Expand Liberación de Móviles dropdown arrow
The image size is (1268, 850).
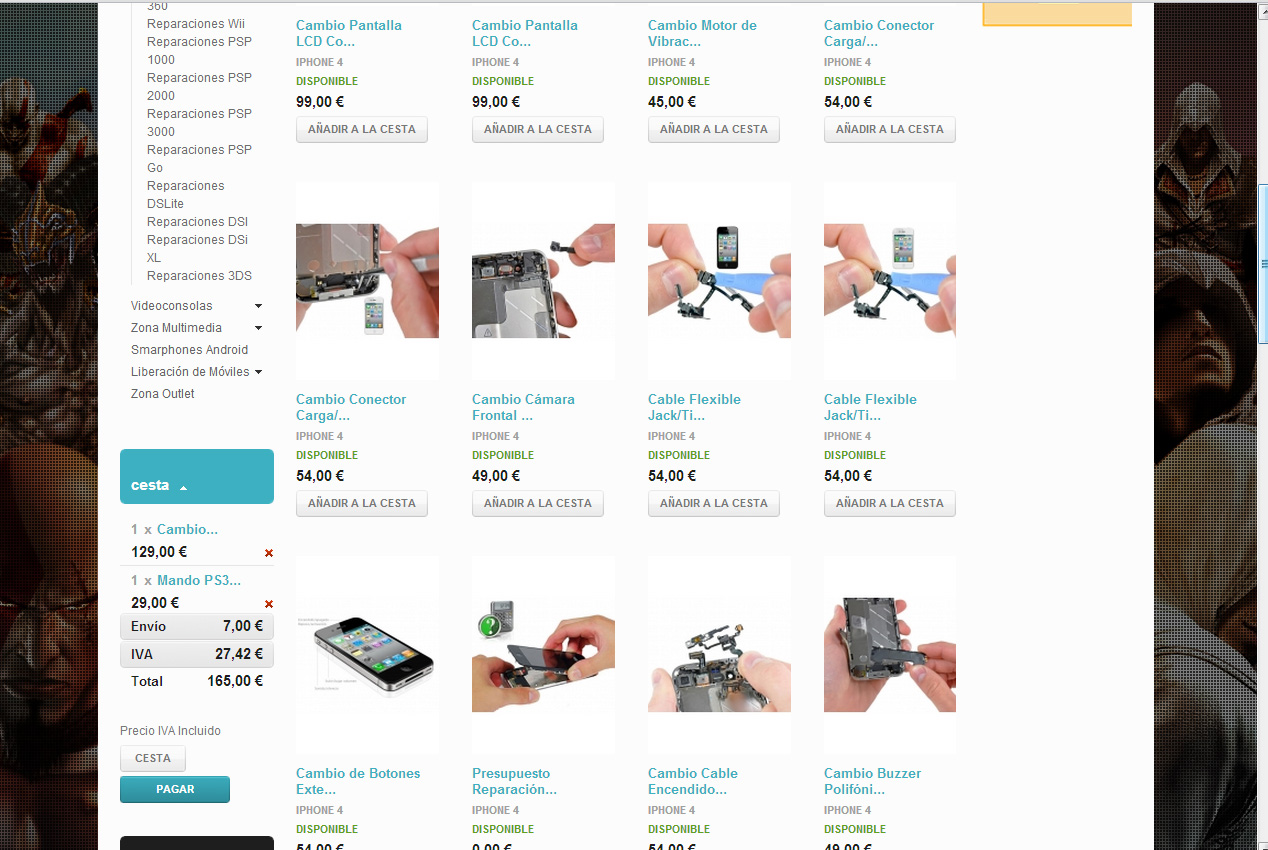pyautogui.click(x=258, y=372)
